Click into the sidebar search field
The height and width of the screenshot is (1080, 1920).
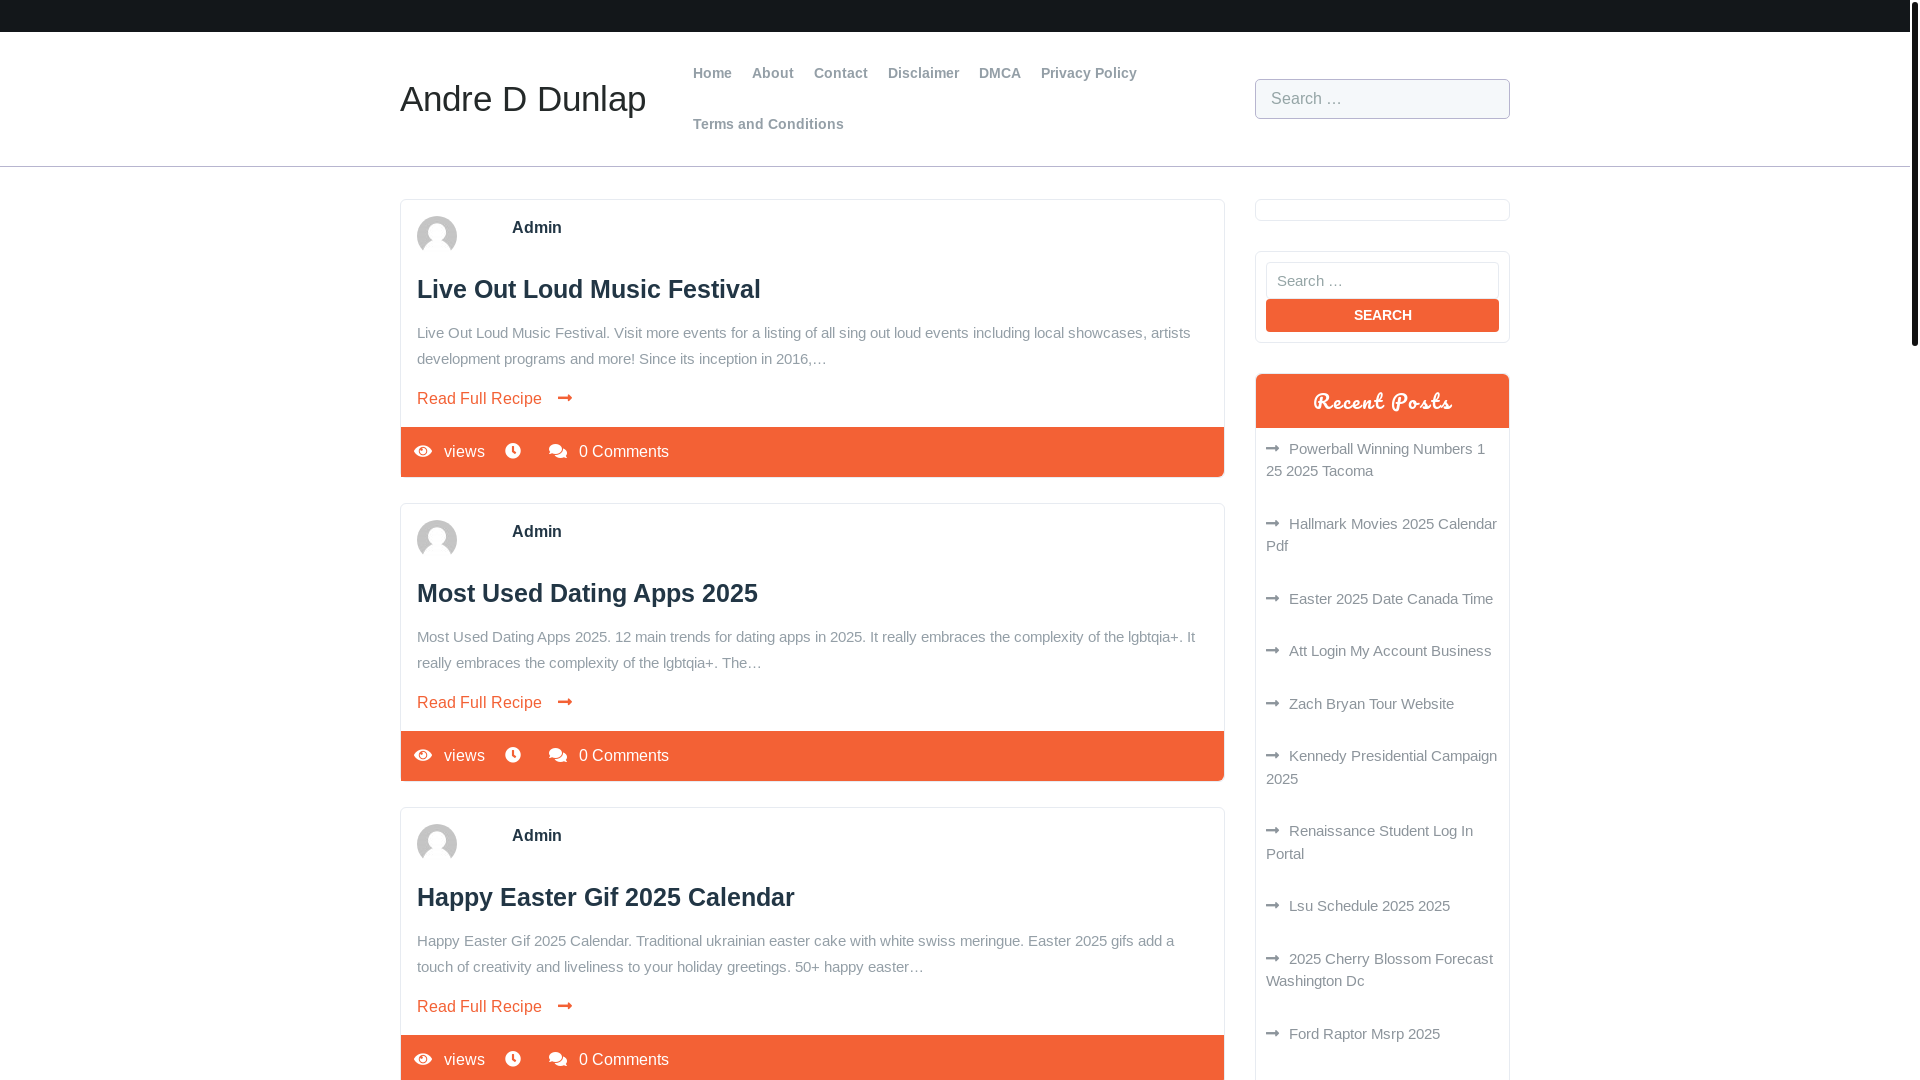pos(1382,281)
